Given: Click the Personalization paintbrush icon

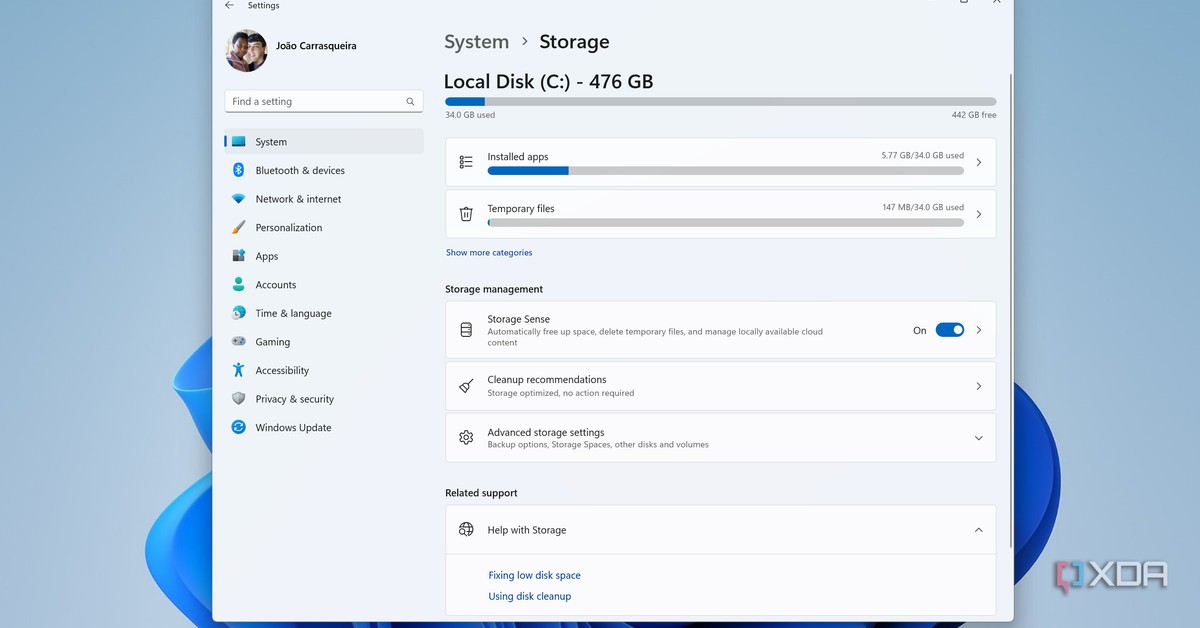Looking at the screenshot, I should 238,228.
